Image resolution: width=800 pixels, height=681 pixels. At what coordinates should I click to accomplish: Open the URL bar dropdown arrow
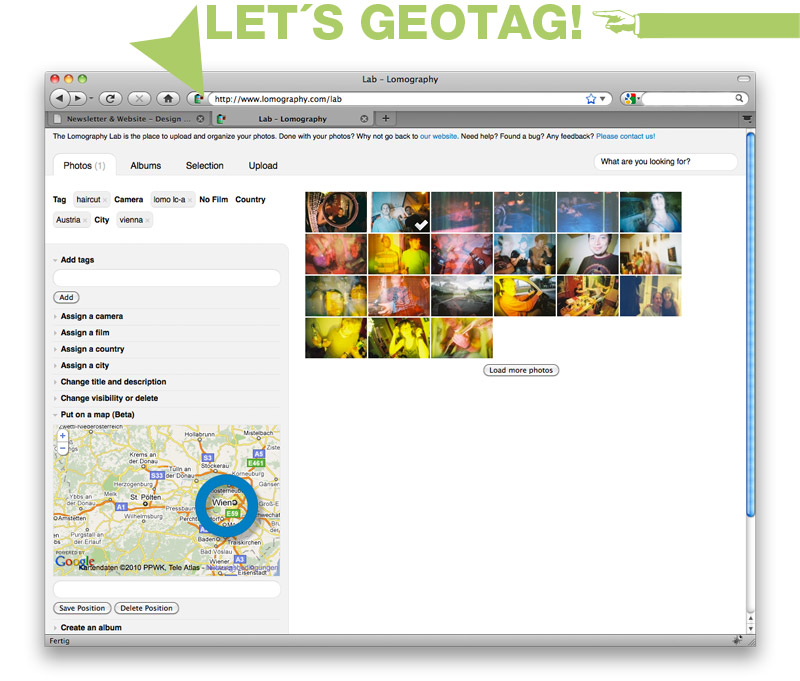click(x=603, y=98)
